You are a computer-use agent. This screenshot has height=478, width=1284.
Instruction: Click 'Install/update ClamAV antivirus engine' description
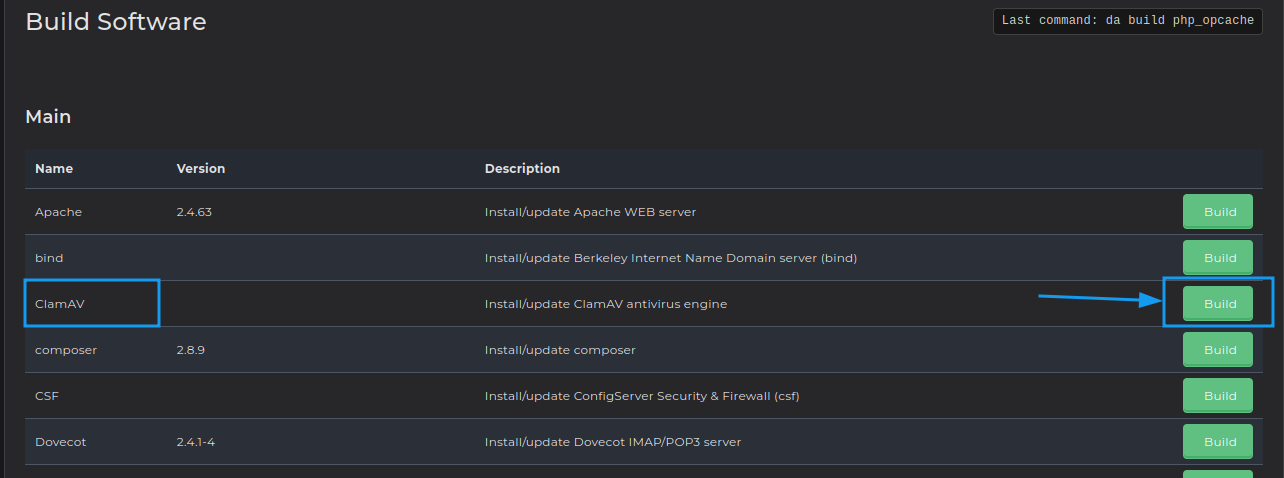click(x=606, y=304)
